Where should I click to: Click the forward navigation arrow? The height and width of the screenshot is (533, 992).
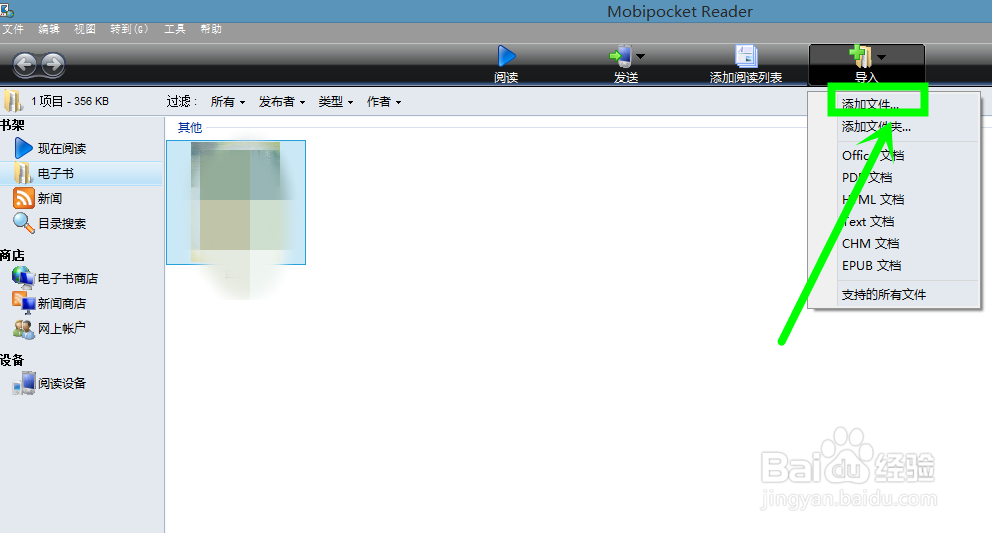tap(54, 64)
